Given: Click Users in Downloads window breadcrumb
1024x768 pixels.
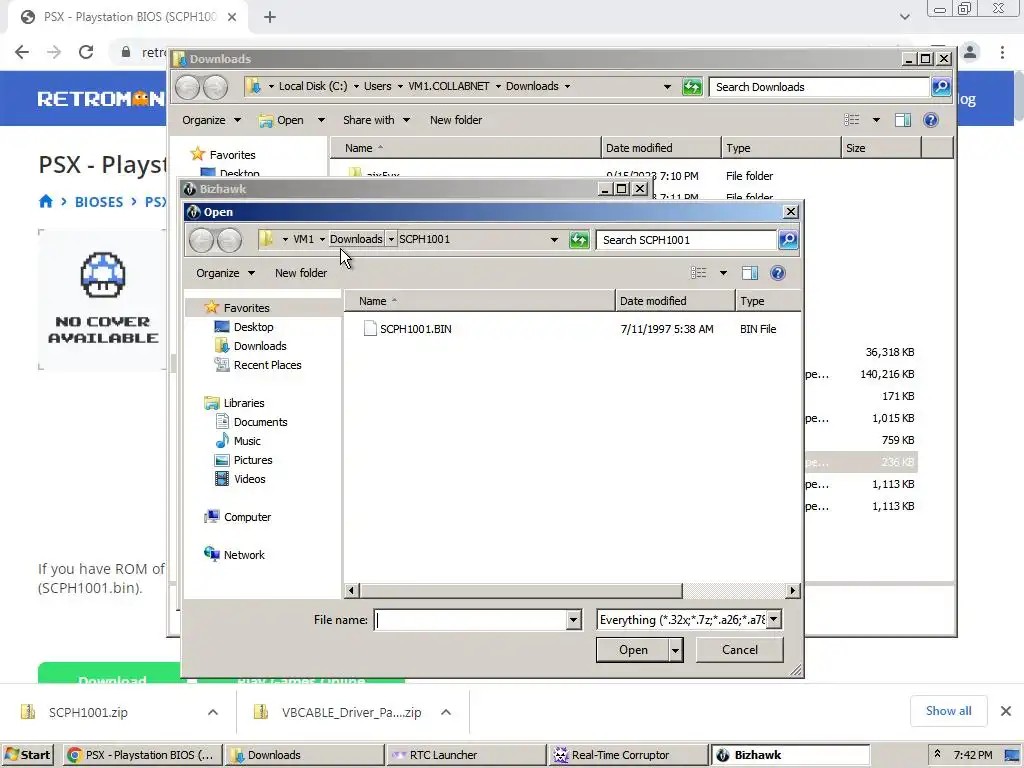Looking at the screenshot, I should tap(377, 86).
